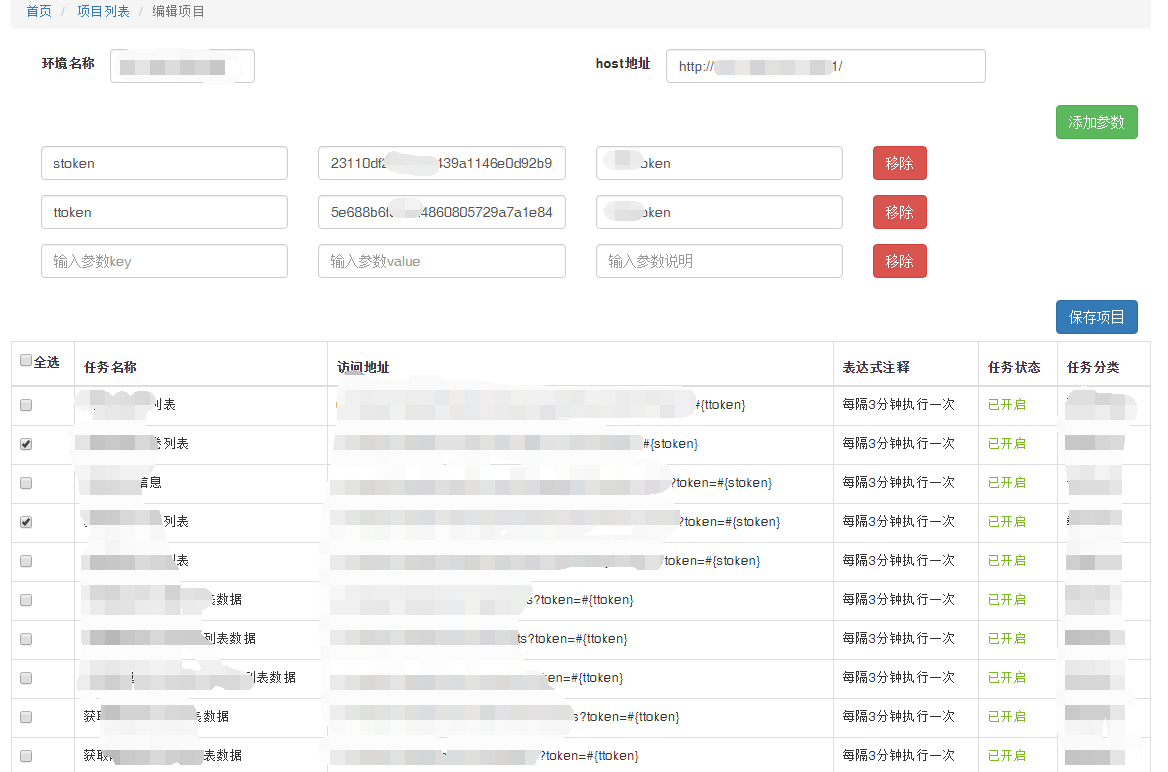This screenshot has height=772, width=1168.
Task: Click the 任务状态 column header
Action: click(1014, 367)
